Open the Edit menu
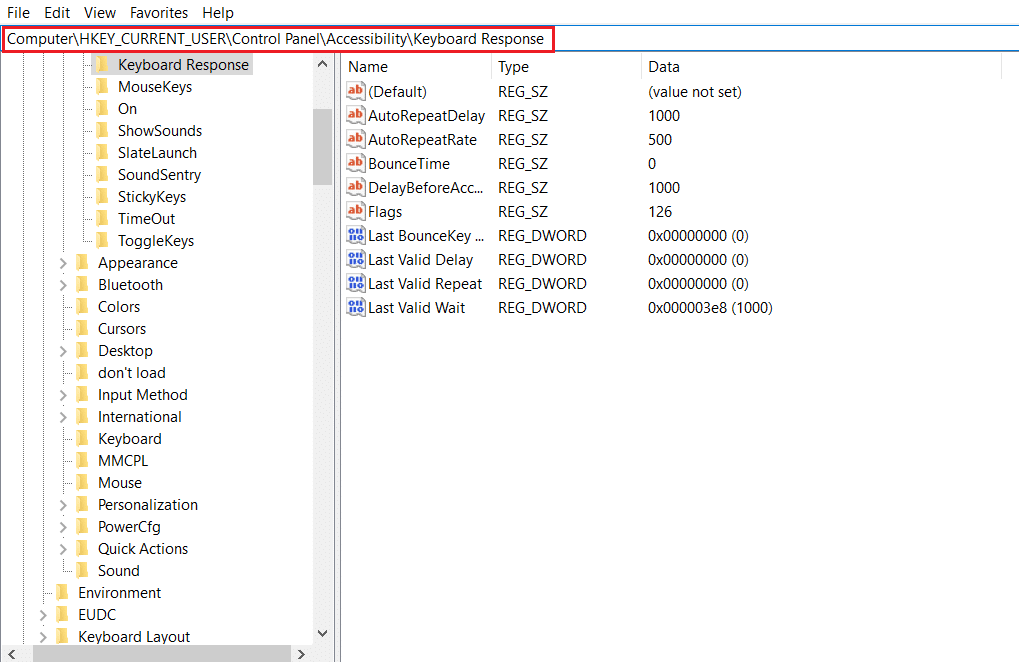 click(x=57, y=12)
